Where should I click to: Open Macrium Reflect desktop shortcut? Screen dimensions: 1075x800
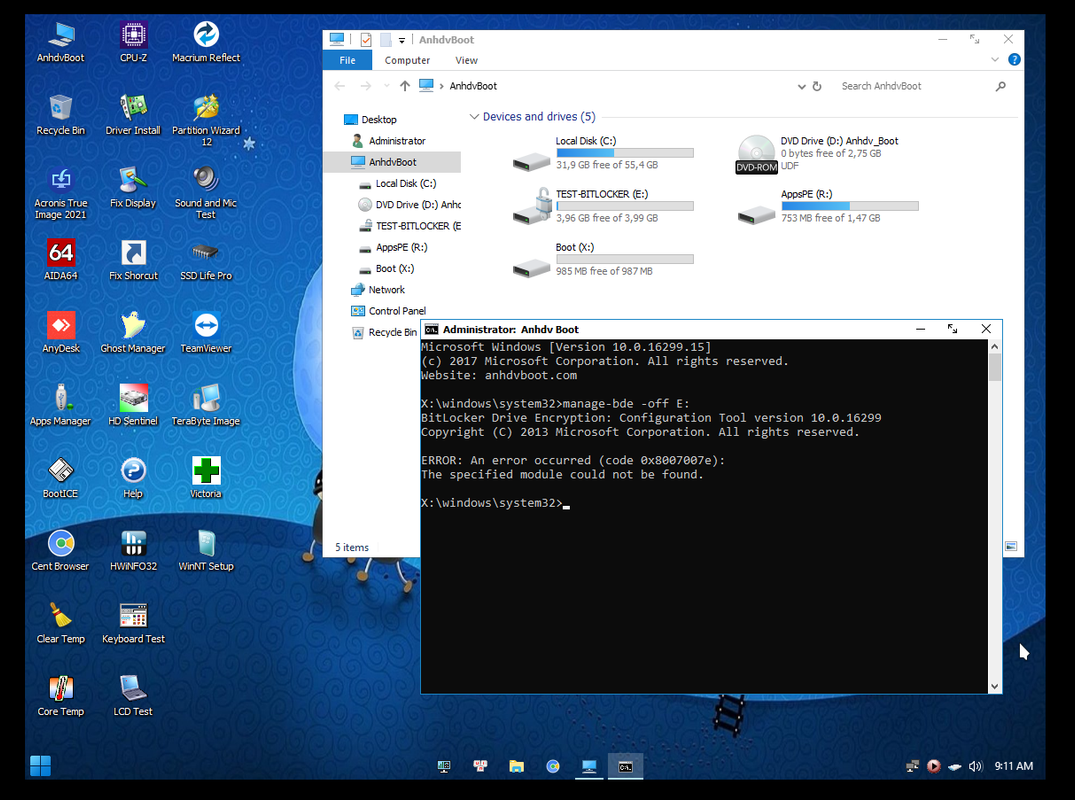206,43
